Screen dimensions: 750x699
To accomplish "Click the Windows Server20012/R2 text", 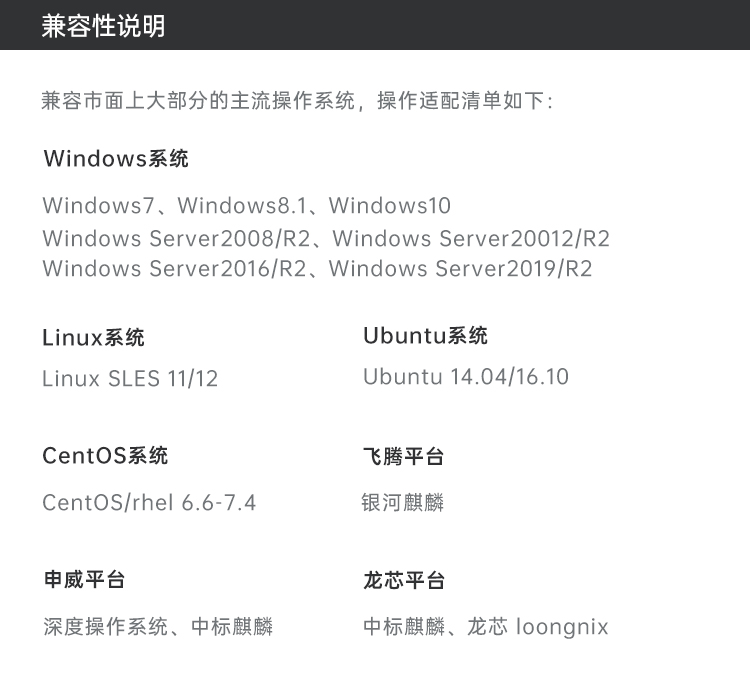I will (471, 238).
